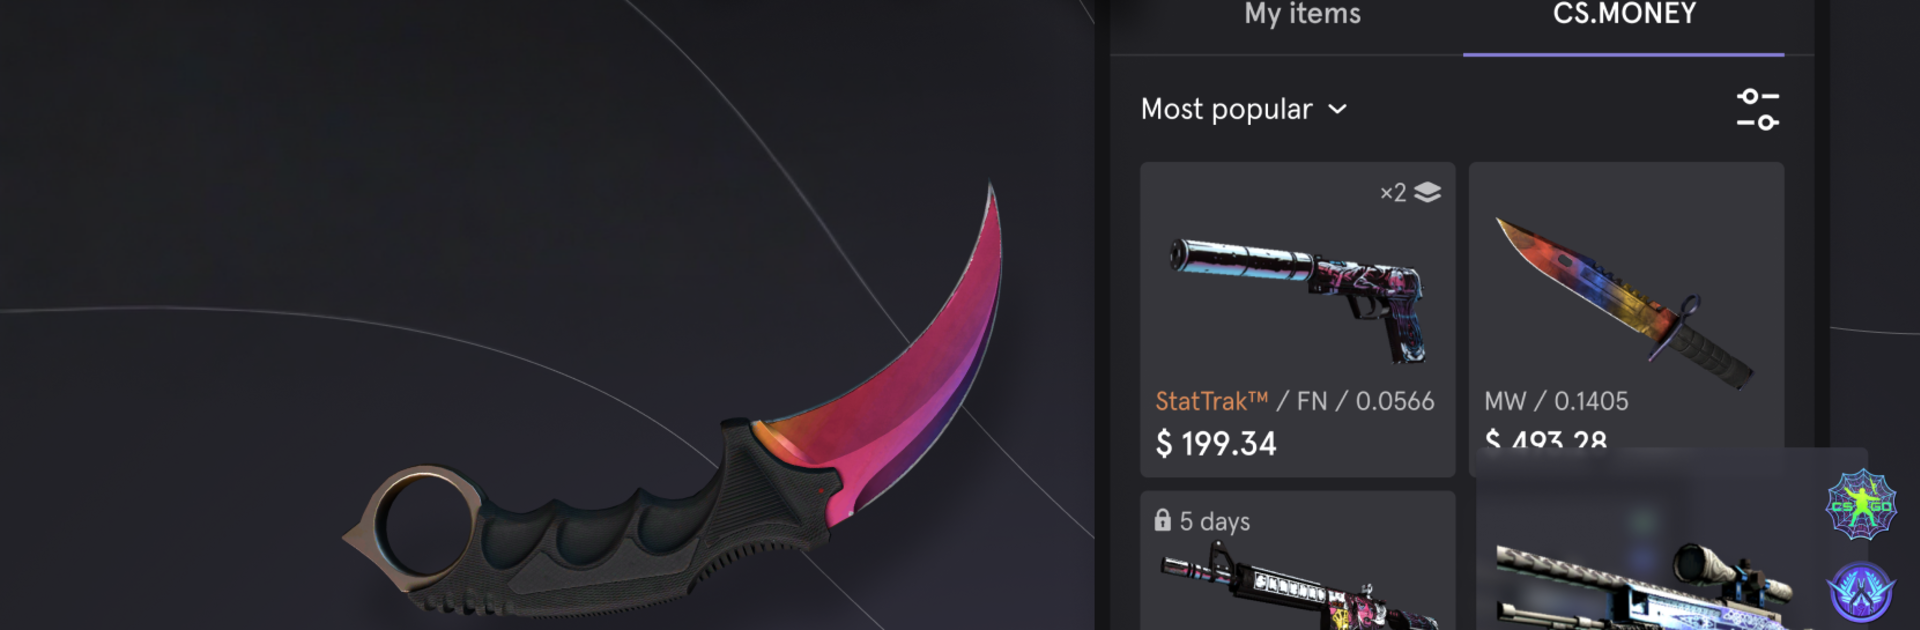Click the lock icon beside 5 days
1920x630 pixels.
tap(1162, 520)
